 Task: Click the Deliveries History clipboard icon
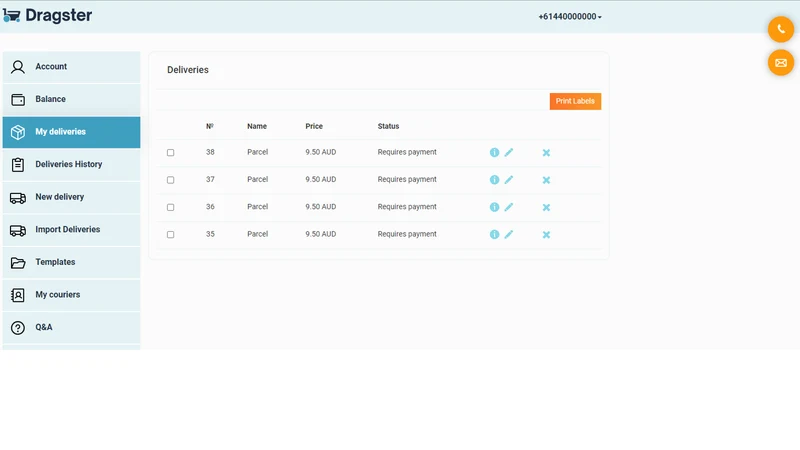[18, 165]
